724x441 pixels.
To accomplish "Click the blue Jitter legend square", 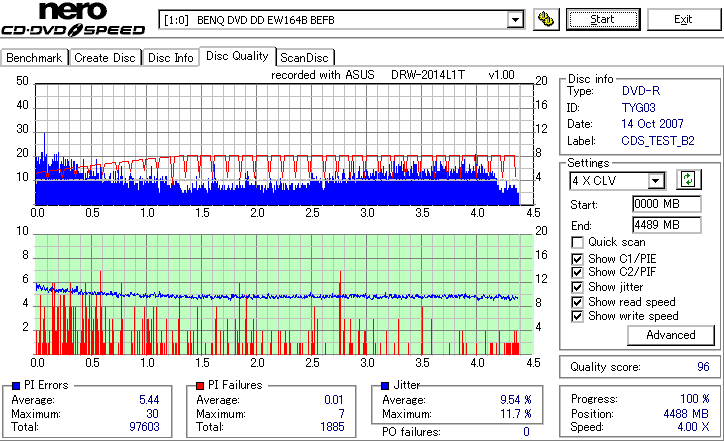I will 385,386.
